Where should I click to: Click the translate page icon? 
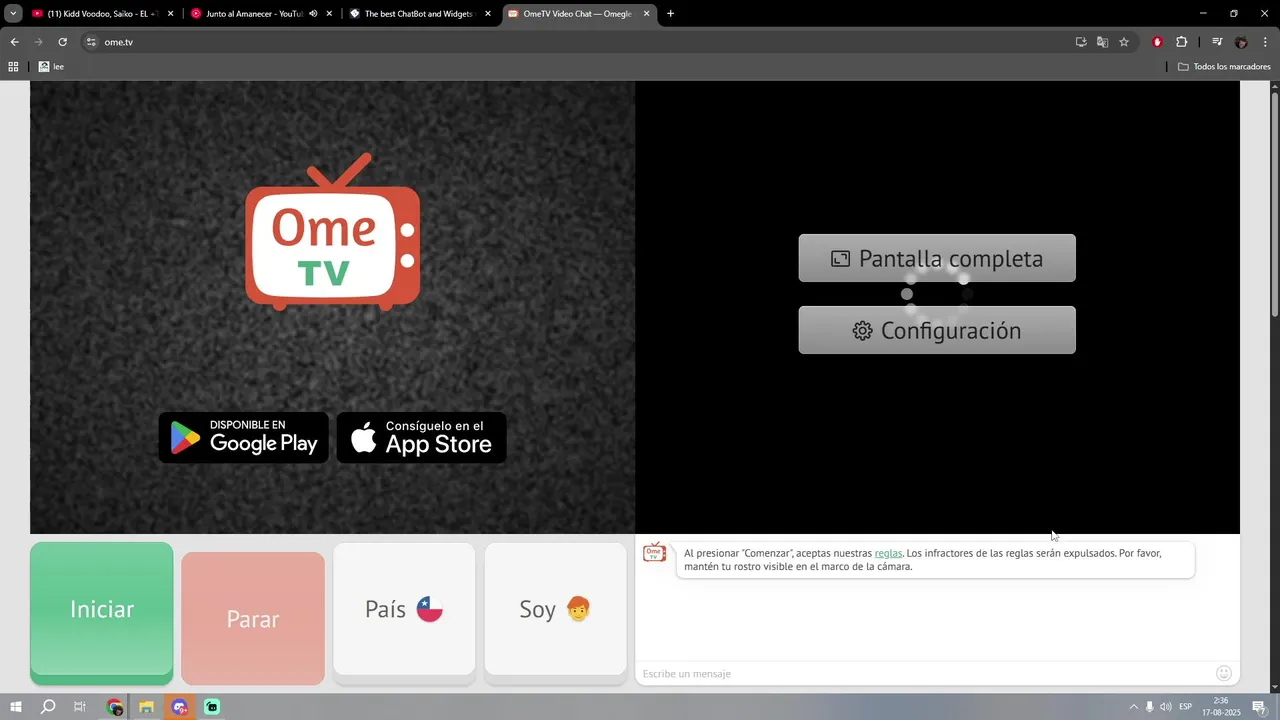[1102, 42]
